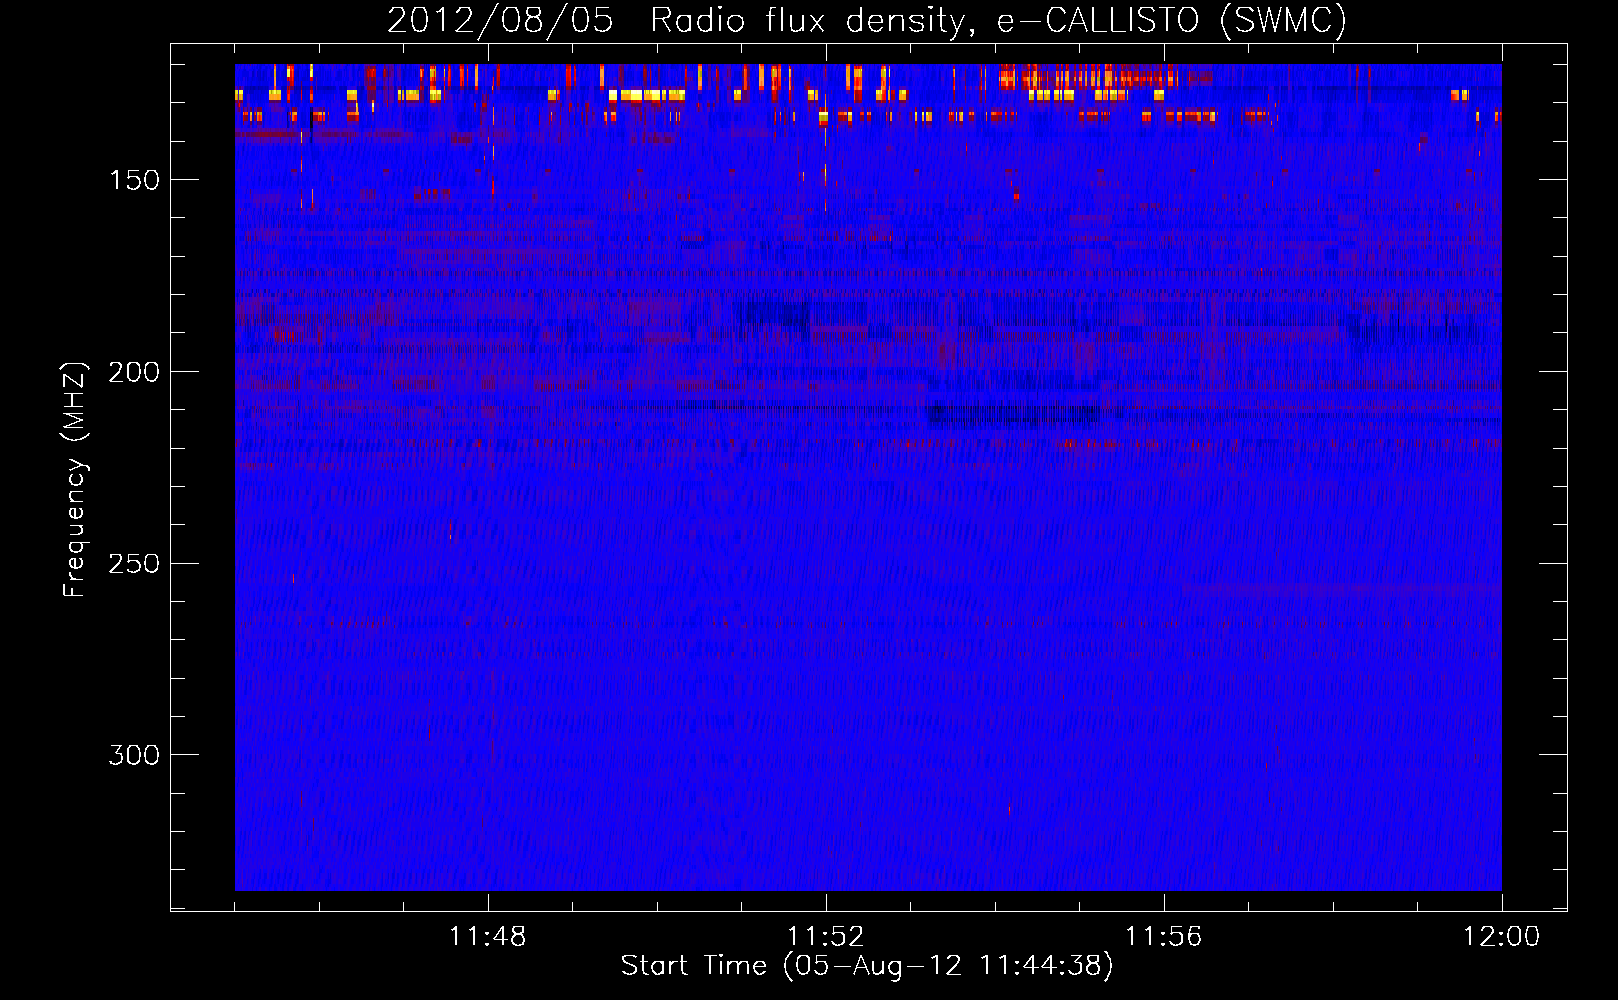This screenshot has height=1000, width=1618.
Task: Click the 11:48 time tick label
Action: click(x=488, y=937)
